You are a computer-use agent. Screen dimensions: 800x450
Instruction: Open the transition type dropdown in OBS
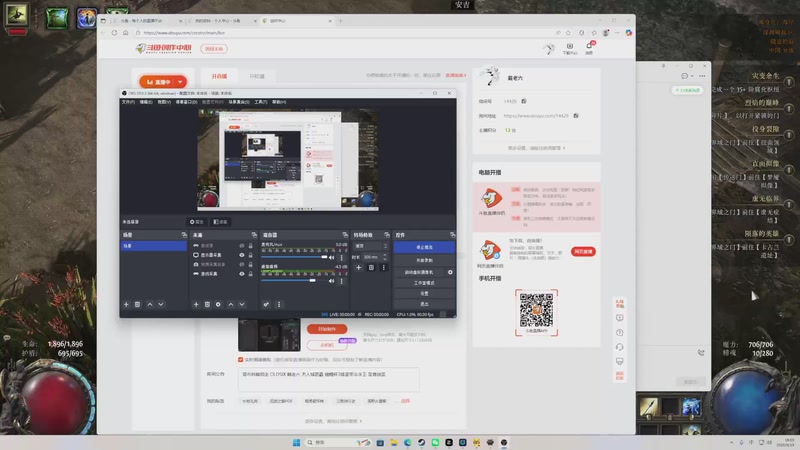(371, 246)
